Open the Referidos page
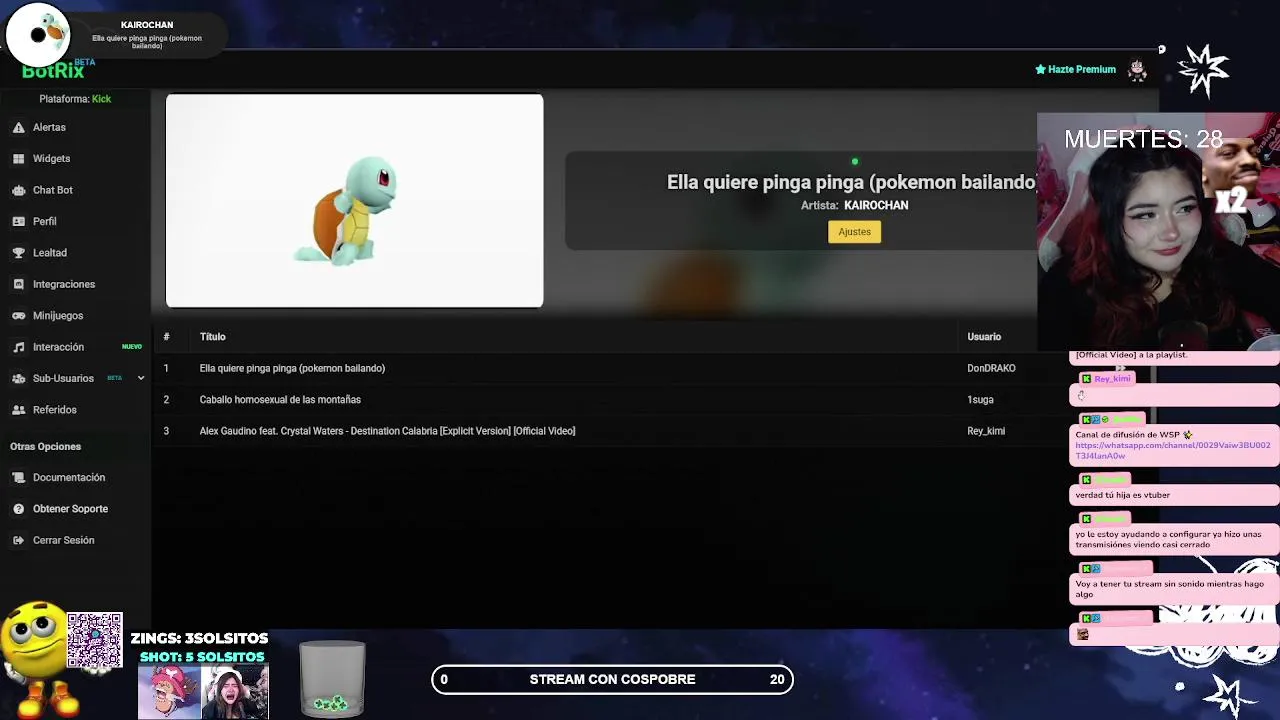 pos(55,410)
